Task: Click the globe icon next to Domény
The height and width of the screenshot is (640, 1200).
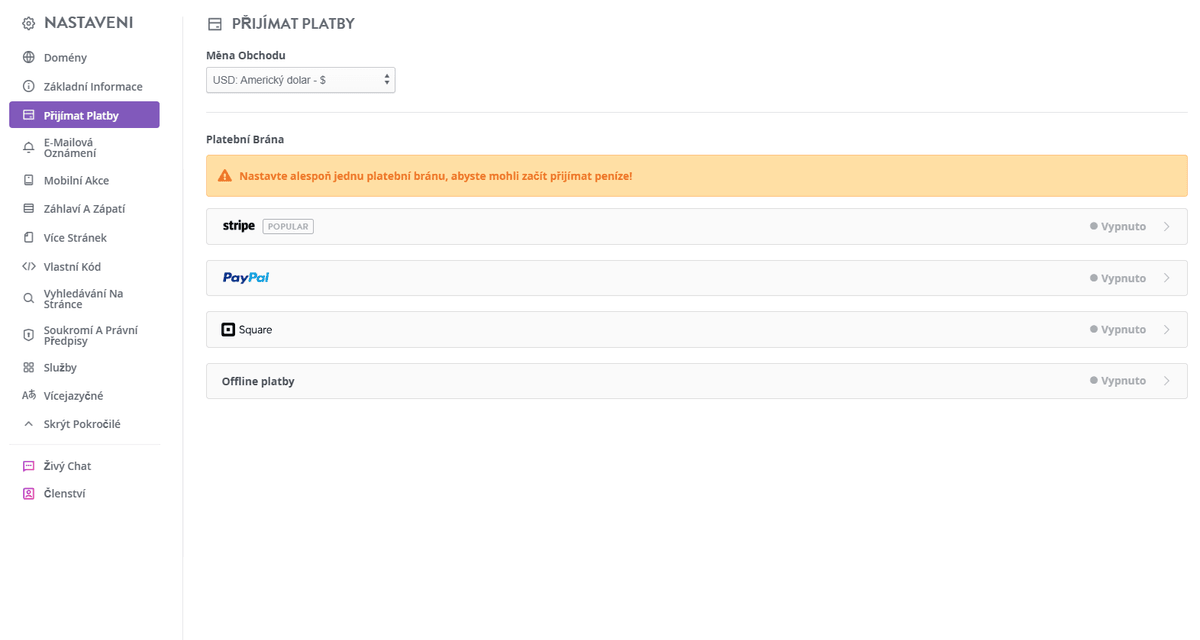Action: [29, 58]
